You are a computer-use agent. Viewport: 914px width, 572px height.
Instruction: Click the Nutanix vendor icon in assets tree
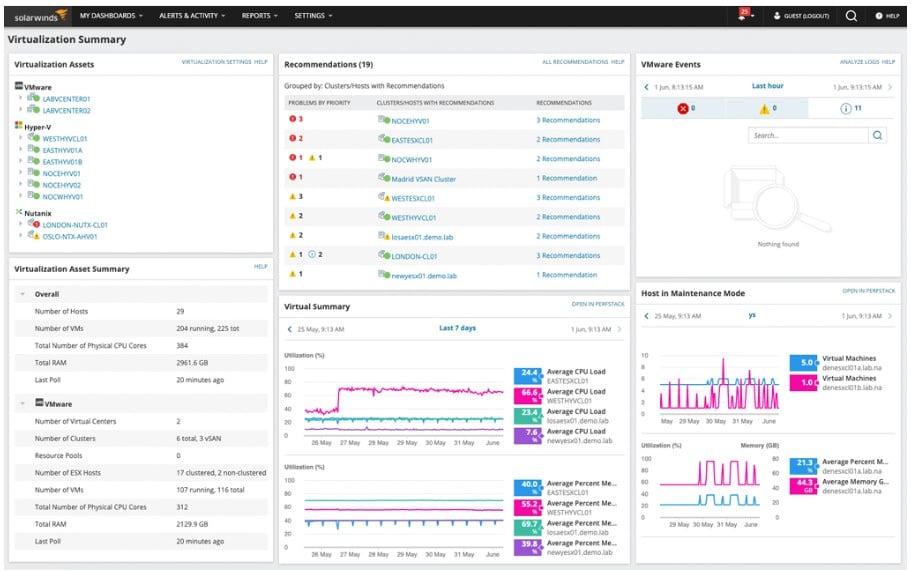pyautogui.click(x=19, y=212)
